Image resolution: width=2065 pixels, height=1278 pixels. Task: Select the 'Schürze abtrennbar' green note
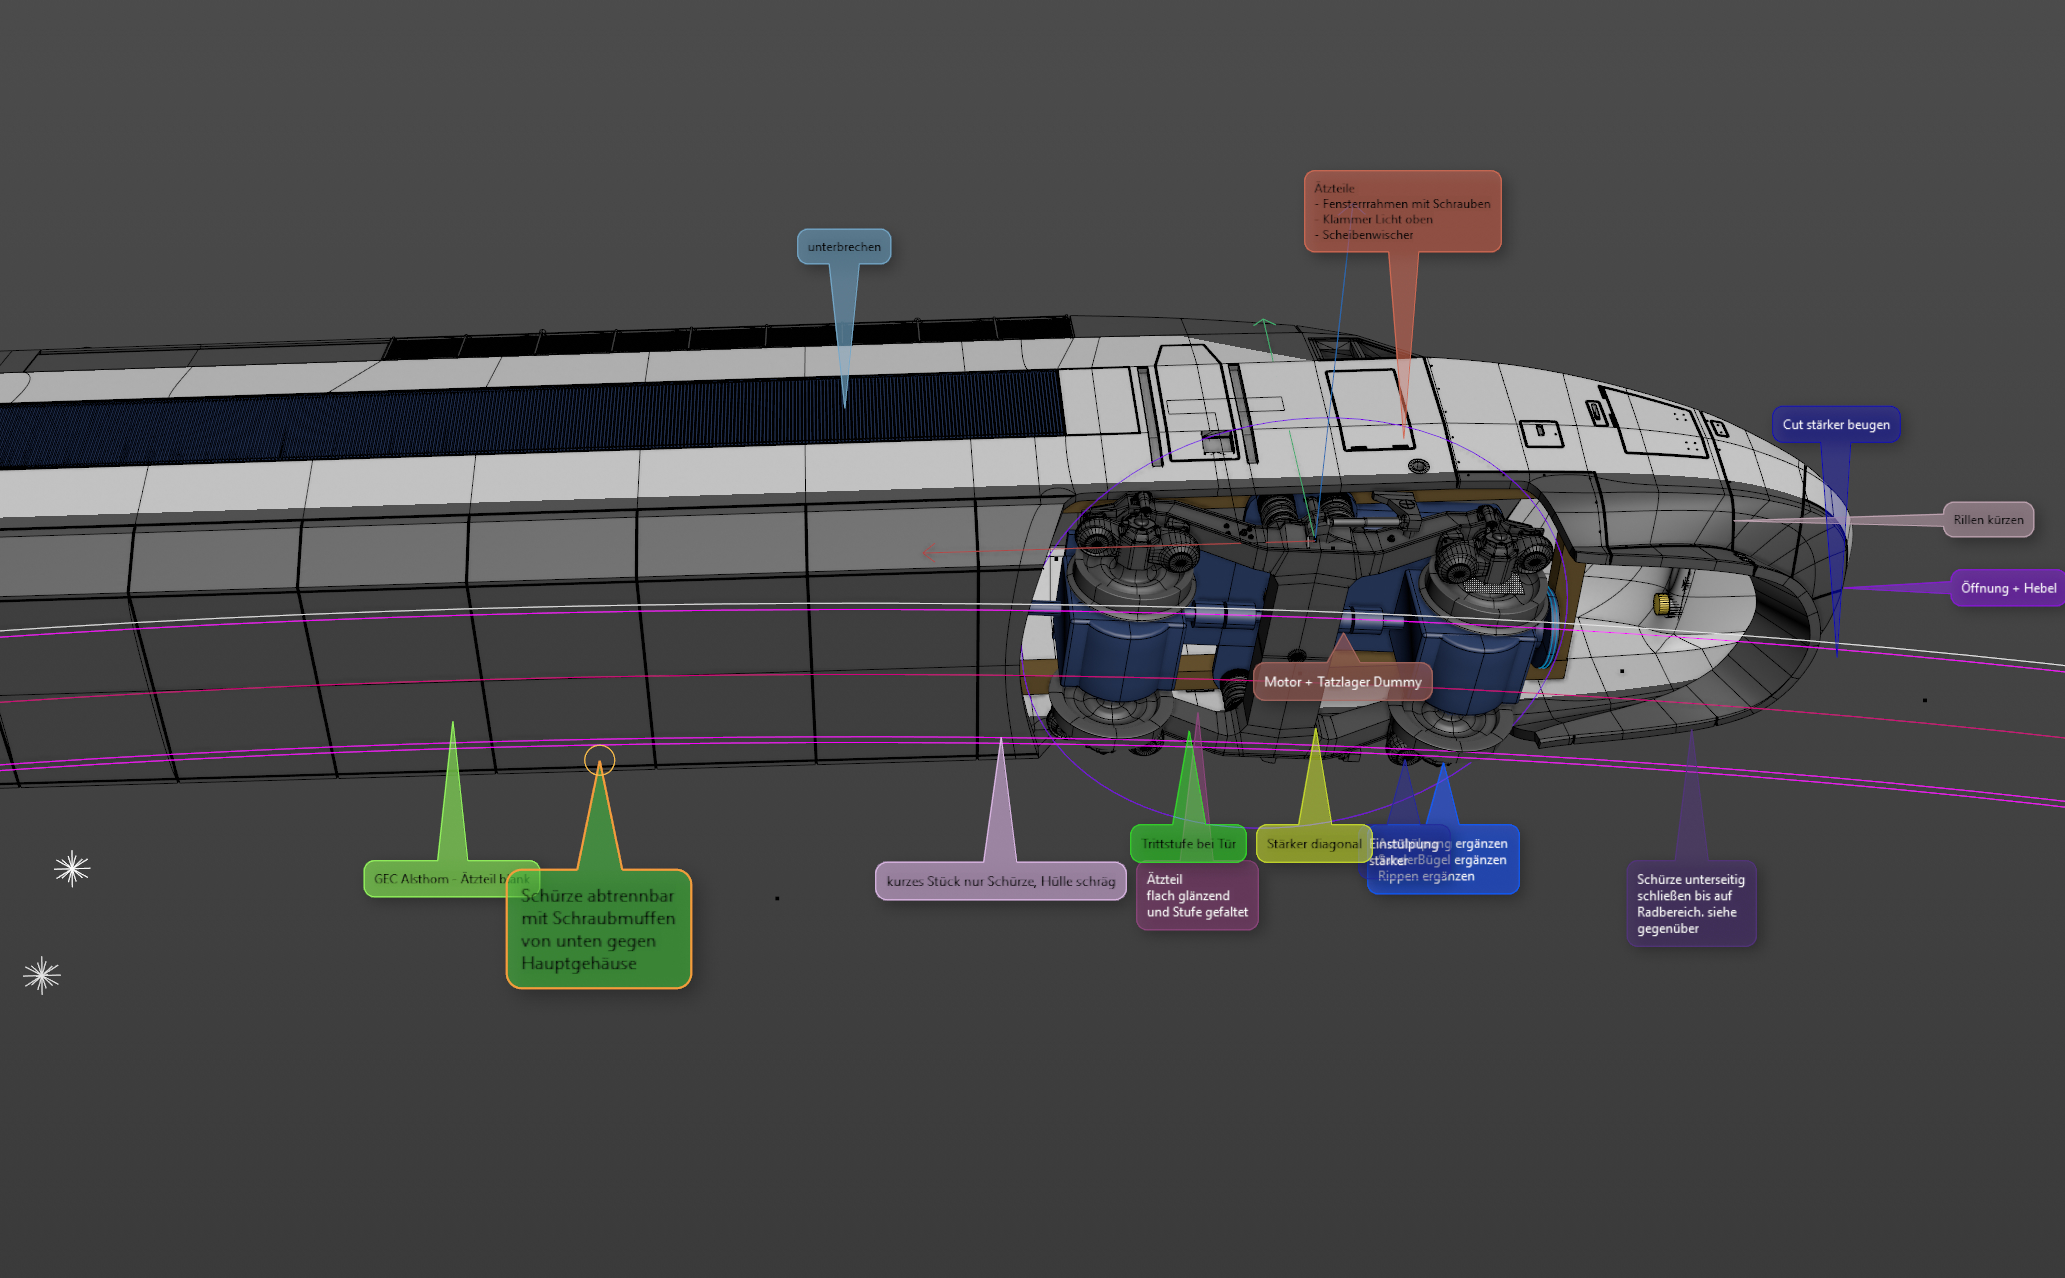point(598,930)
